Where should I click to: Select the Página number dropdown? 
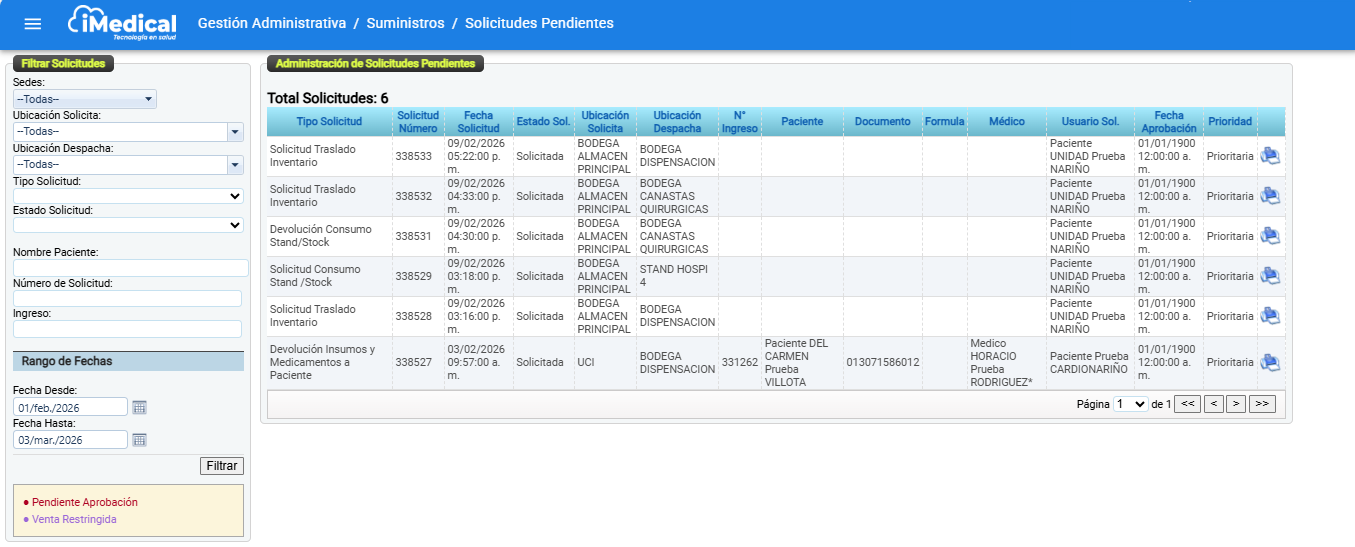click(1131, 404)
